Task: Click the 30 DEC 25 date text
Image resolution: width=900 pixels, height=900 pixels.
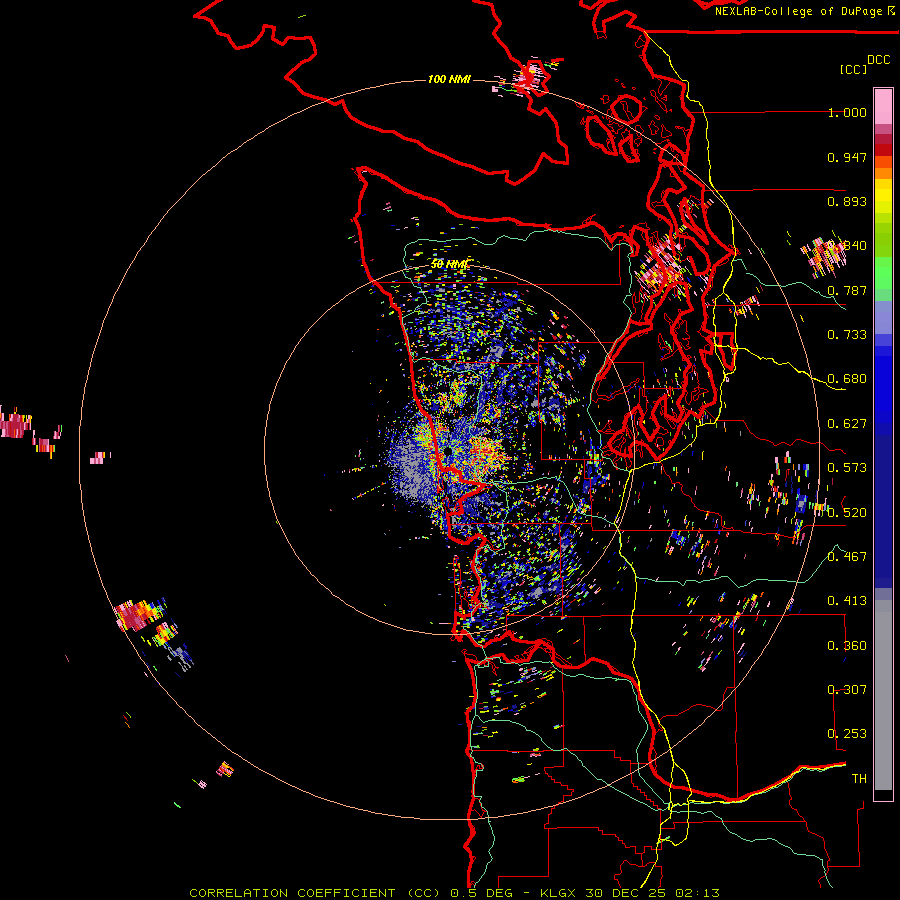Action: (628, 893)
